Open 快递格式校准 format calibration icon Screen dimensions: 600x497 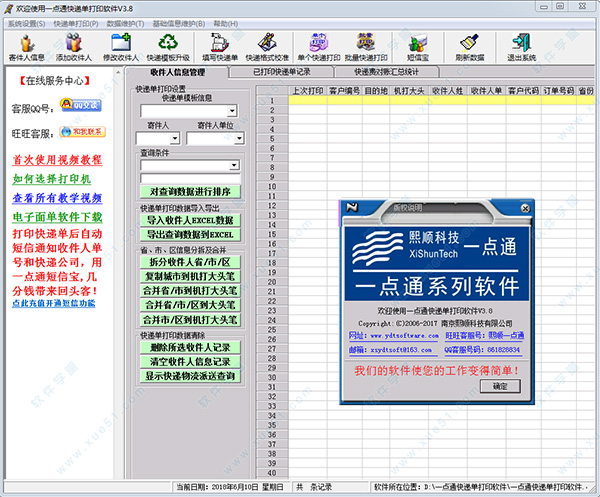click(267, 47)
